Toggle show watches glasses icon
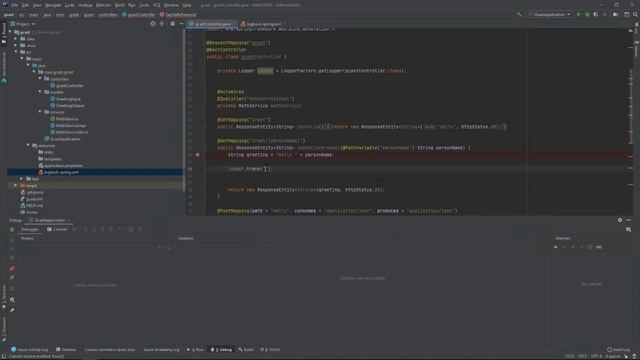Viewport: 640px width, 360px height. [599, 247]
